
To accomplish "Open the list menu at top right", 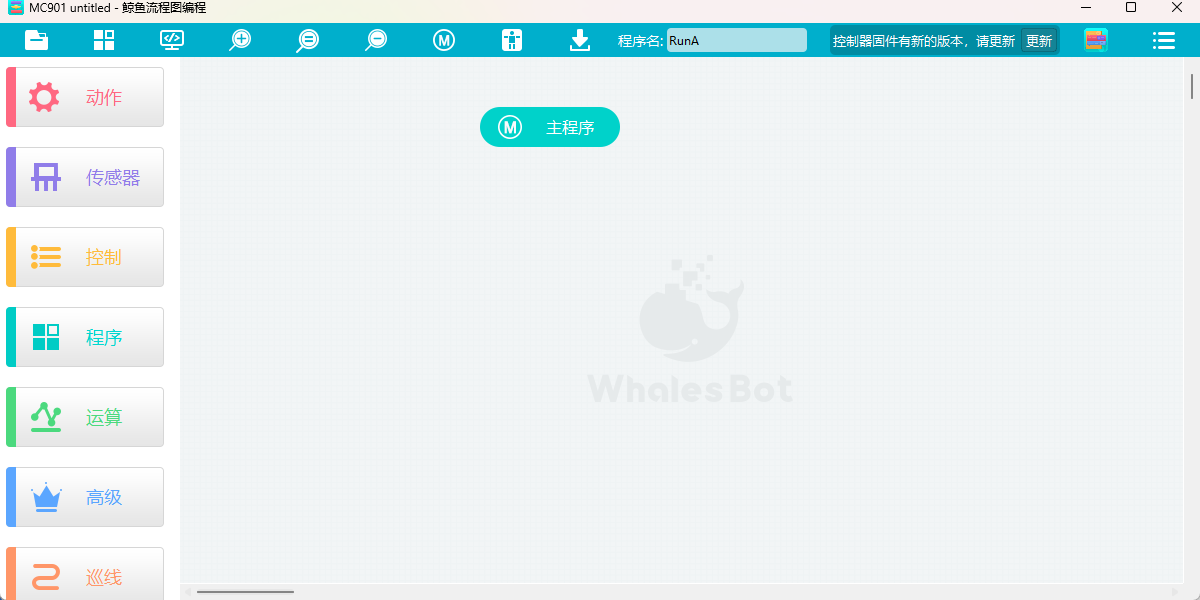I will (x=1163, y=40).
